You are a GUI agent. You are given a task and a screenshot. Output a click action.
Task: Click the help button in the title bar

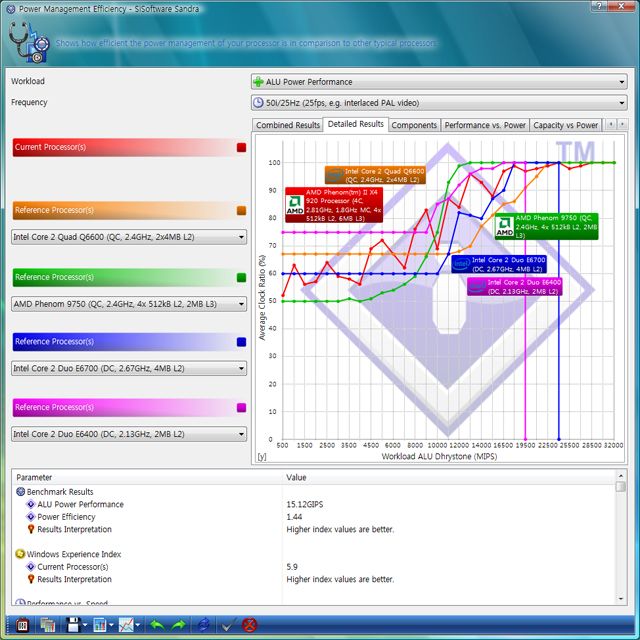[599, 6]
